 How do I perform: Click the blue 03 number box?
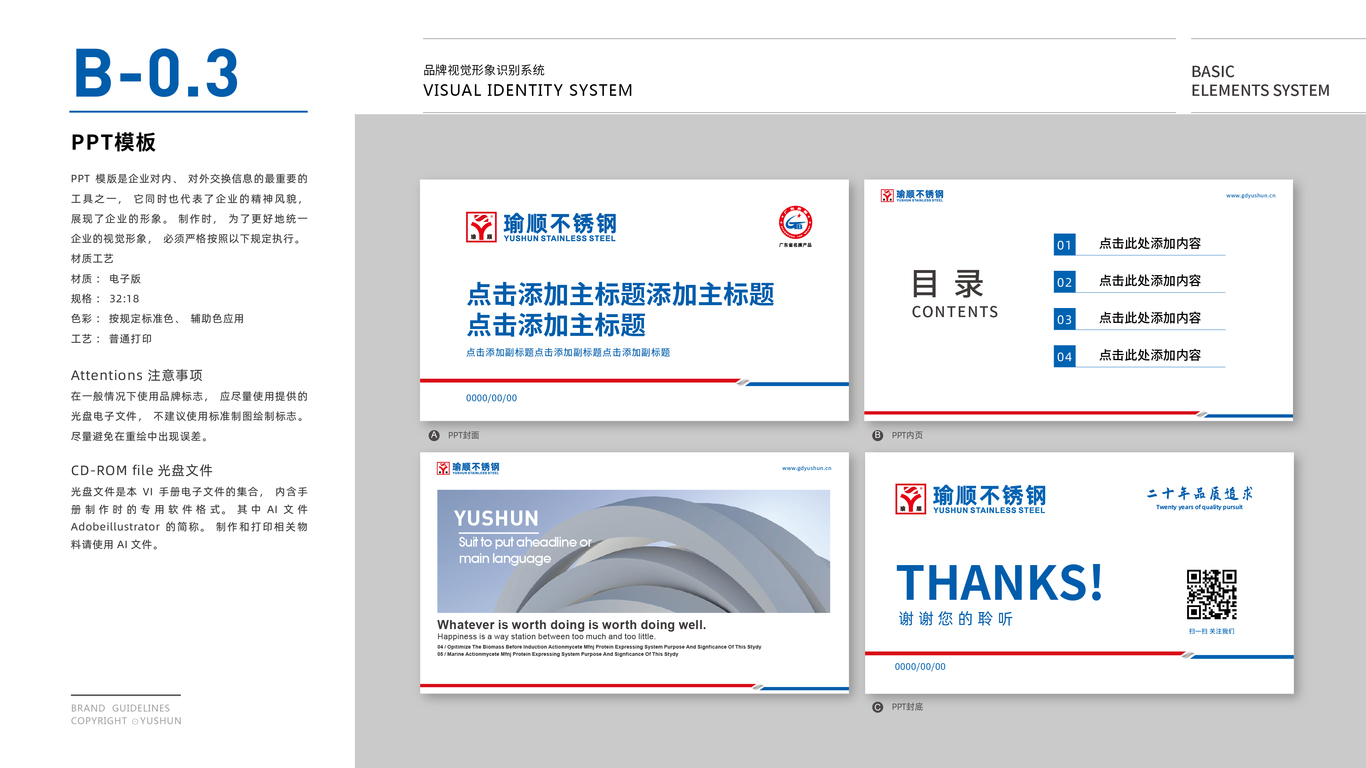coord(1064,319)
